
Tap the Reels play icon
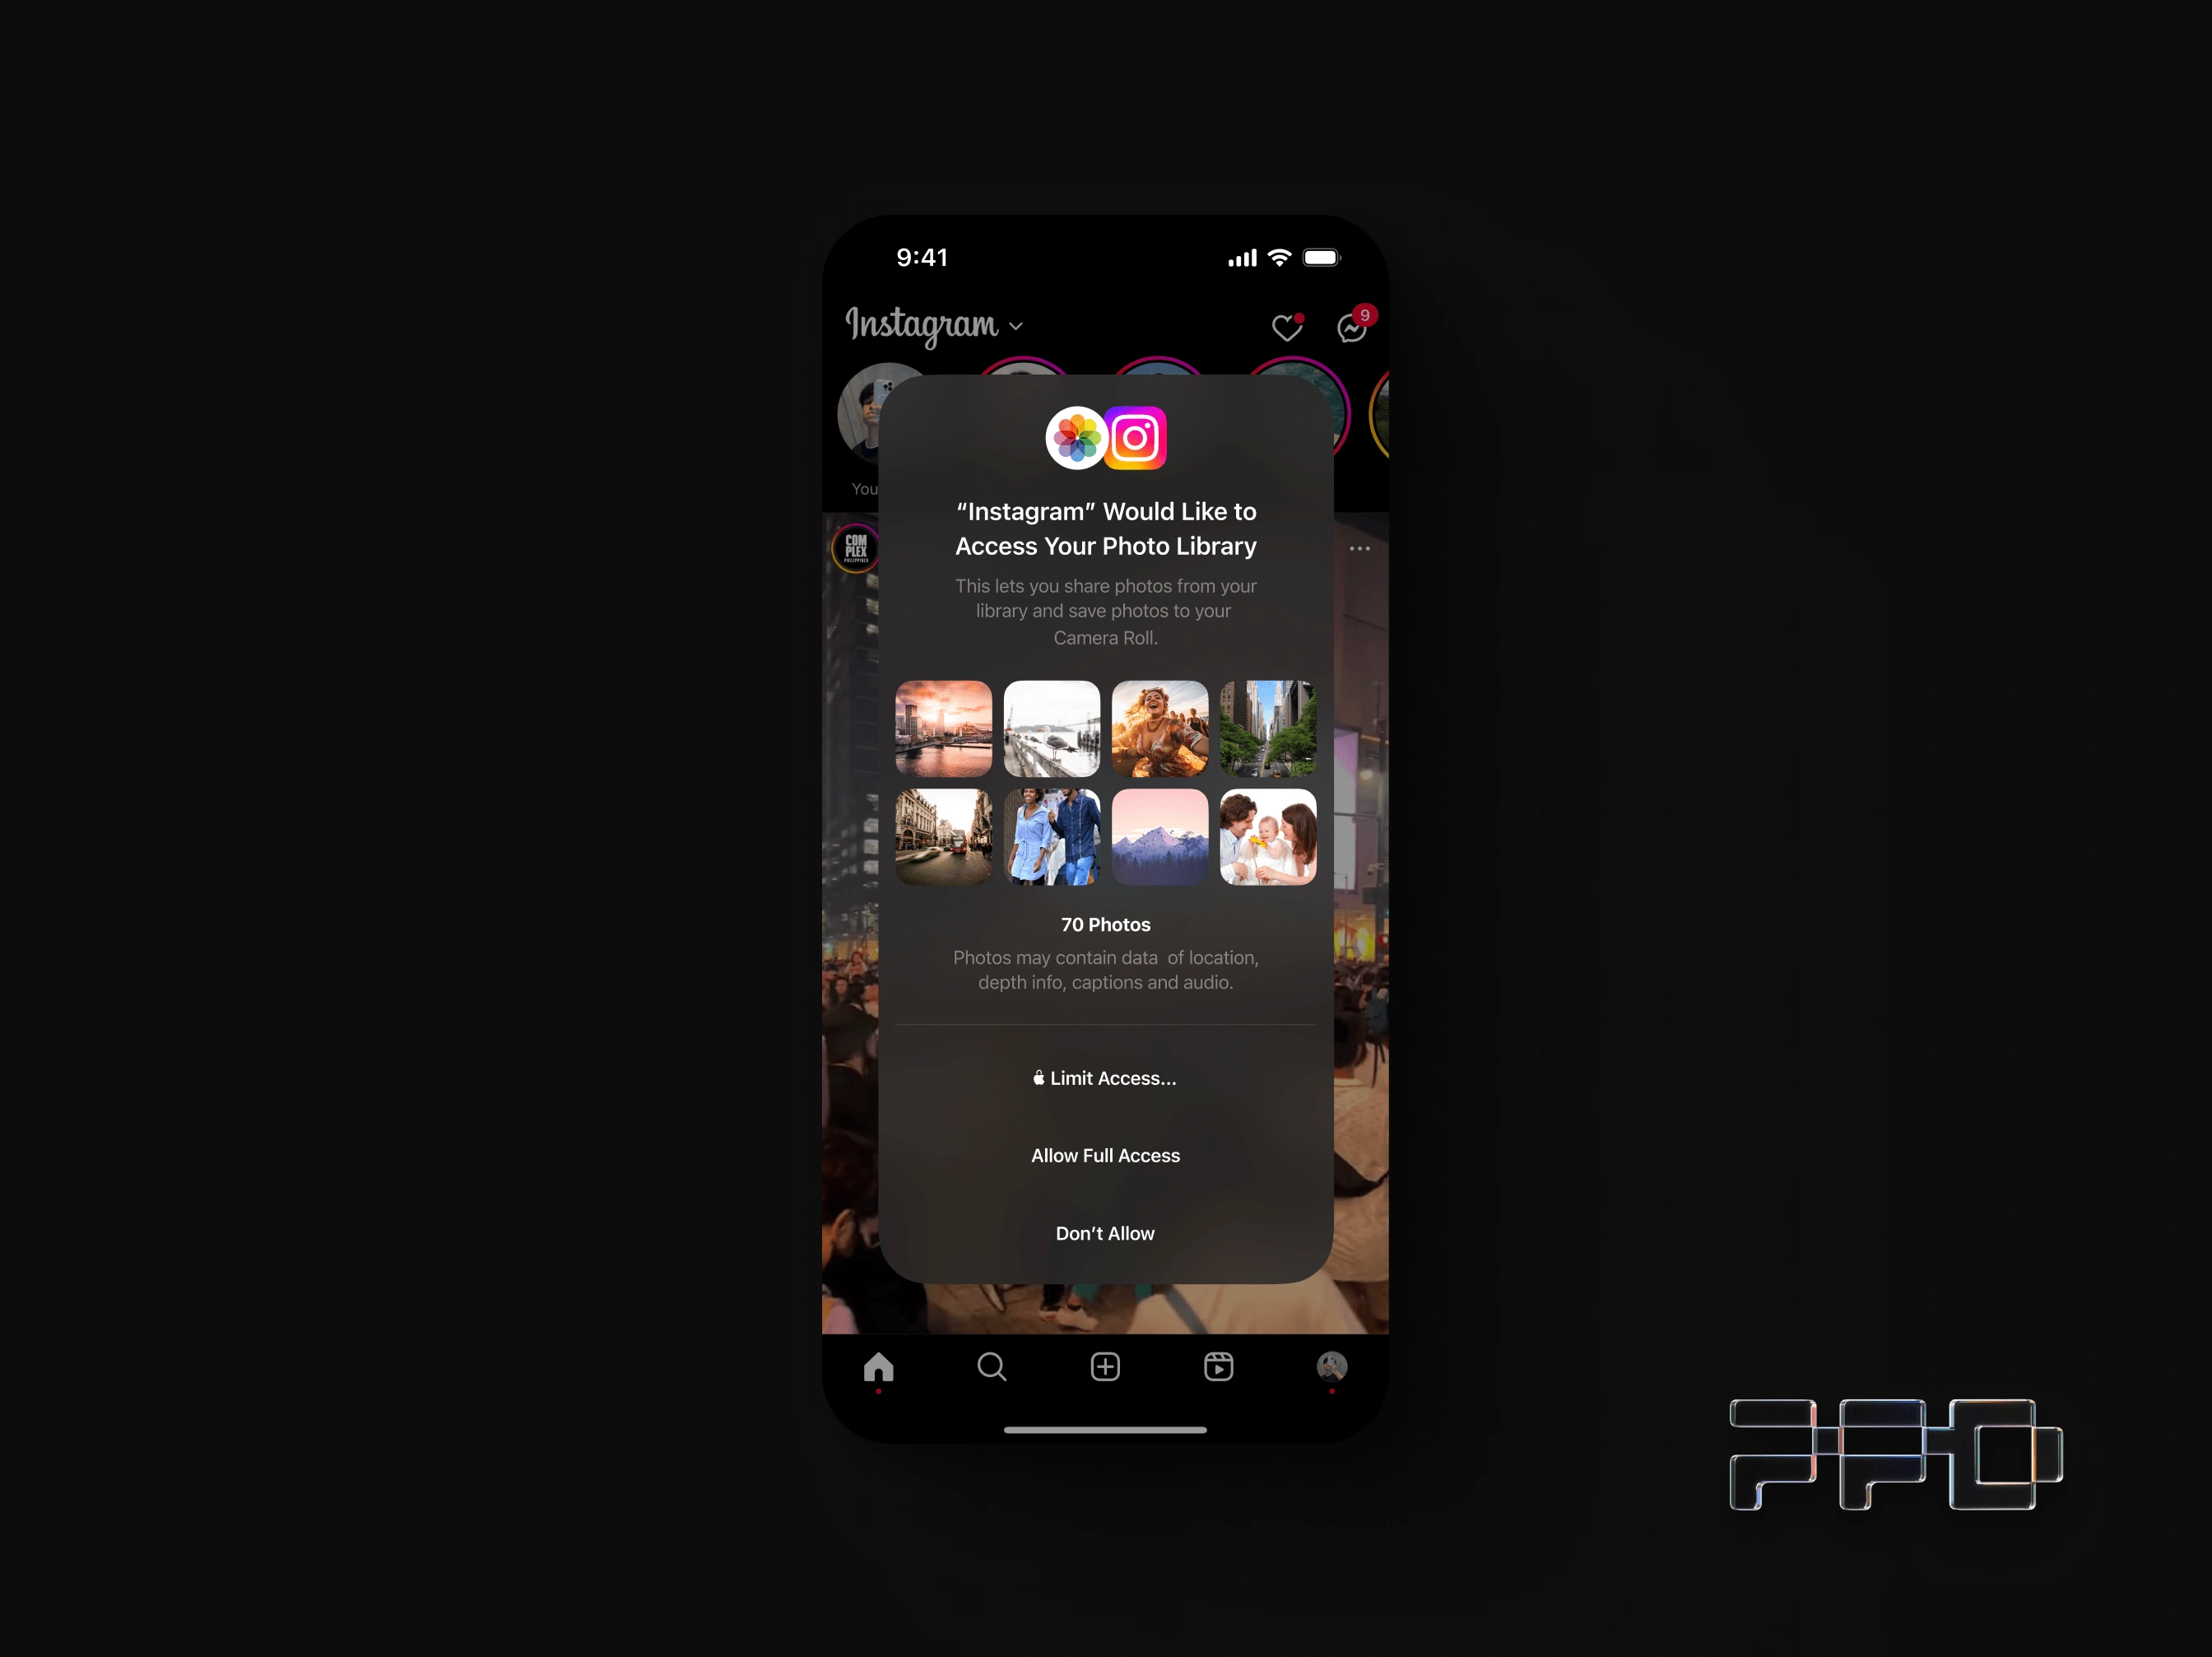tap(1218, 1366)
